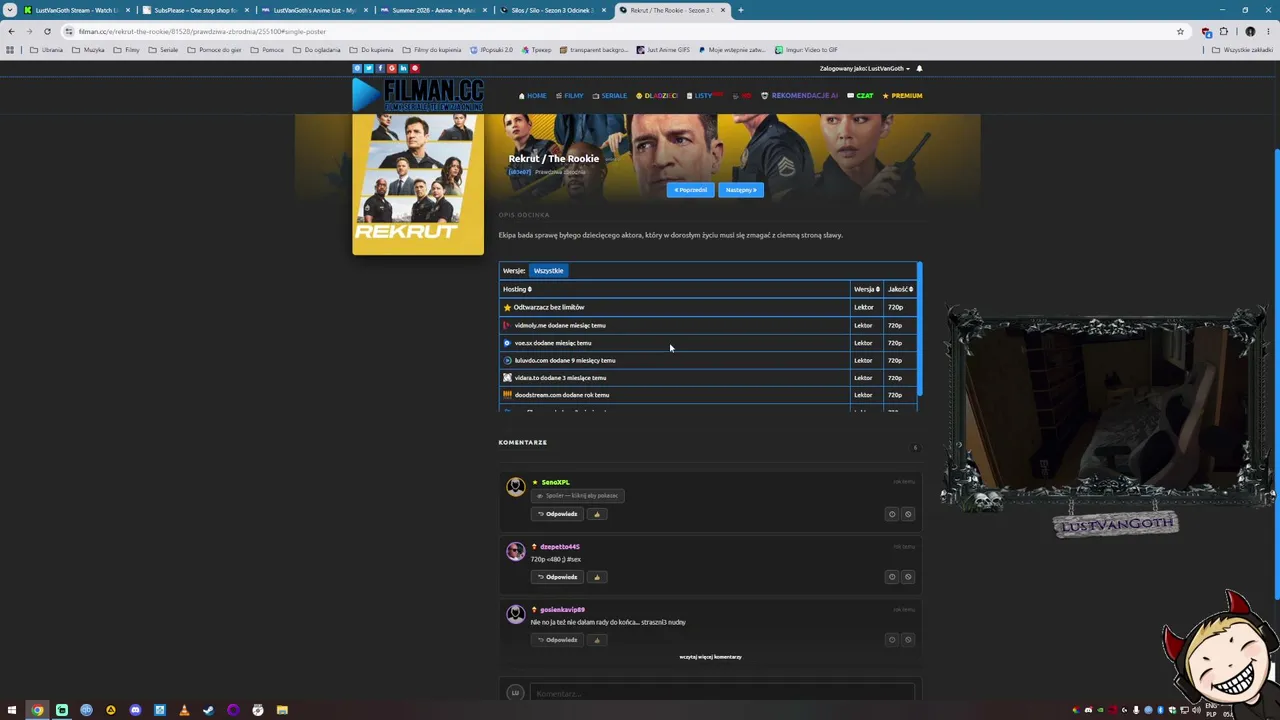Reply to dzepetto445's comment (Odpowiedz)
The width and height of the screenshot is (1280, 720).
click(x=557, y=577)
